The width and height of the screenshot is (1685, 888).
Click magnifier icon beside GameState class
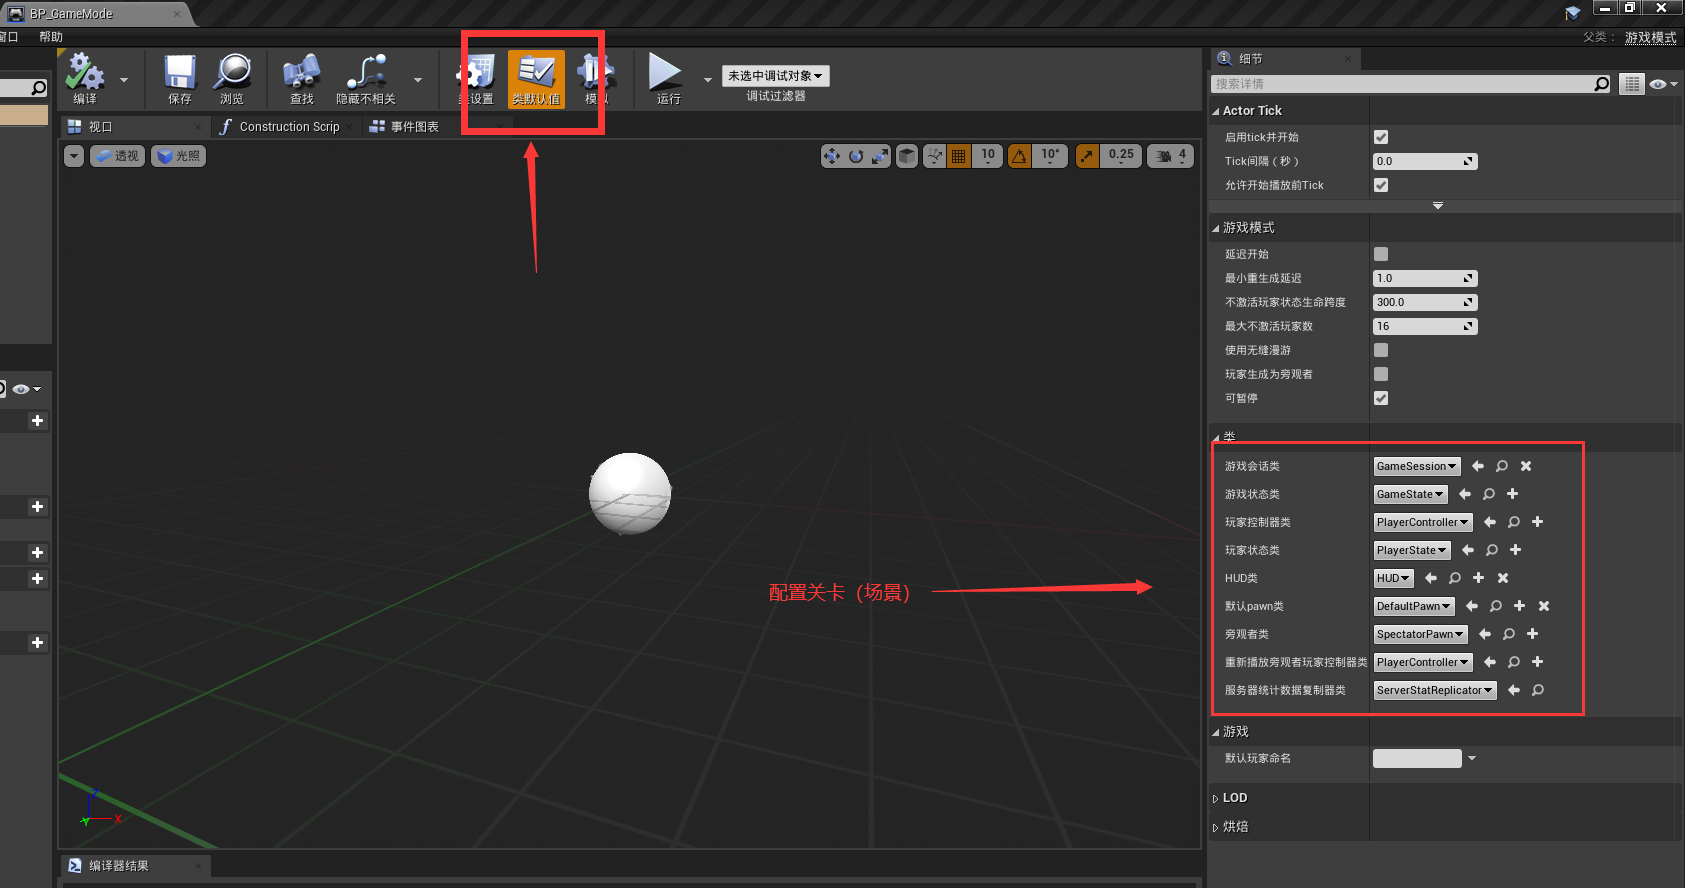coord(1489,494)
